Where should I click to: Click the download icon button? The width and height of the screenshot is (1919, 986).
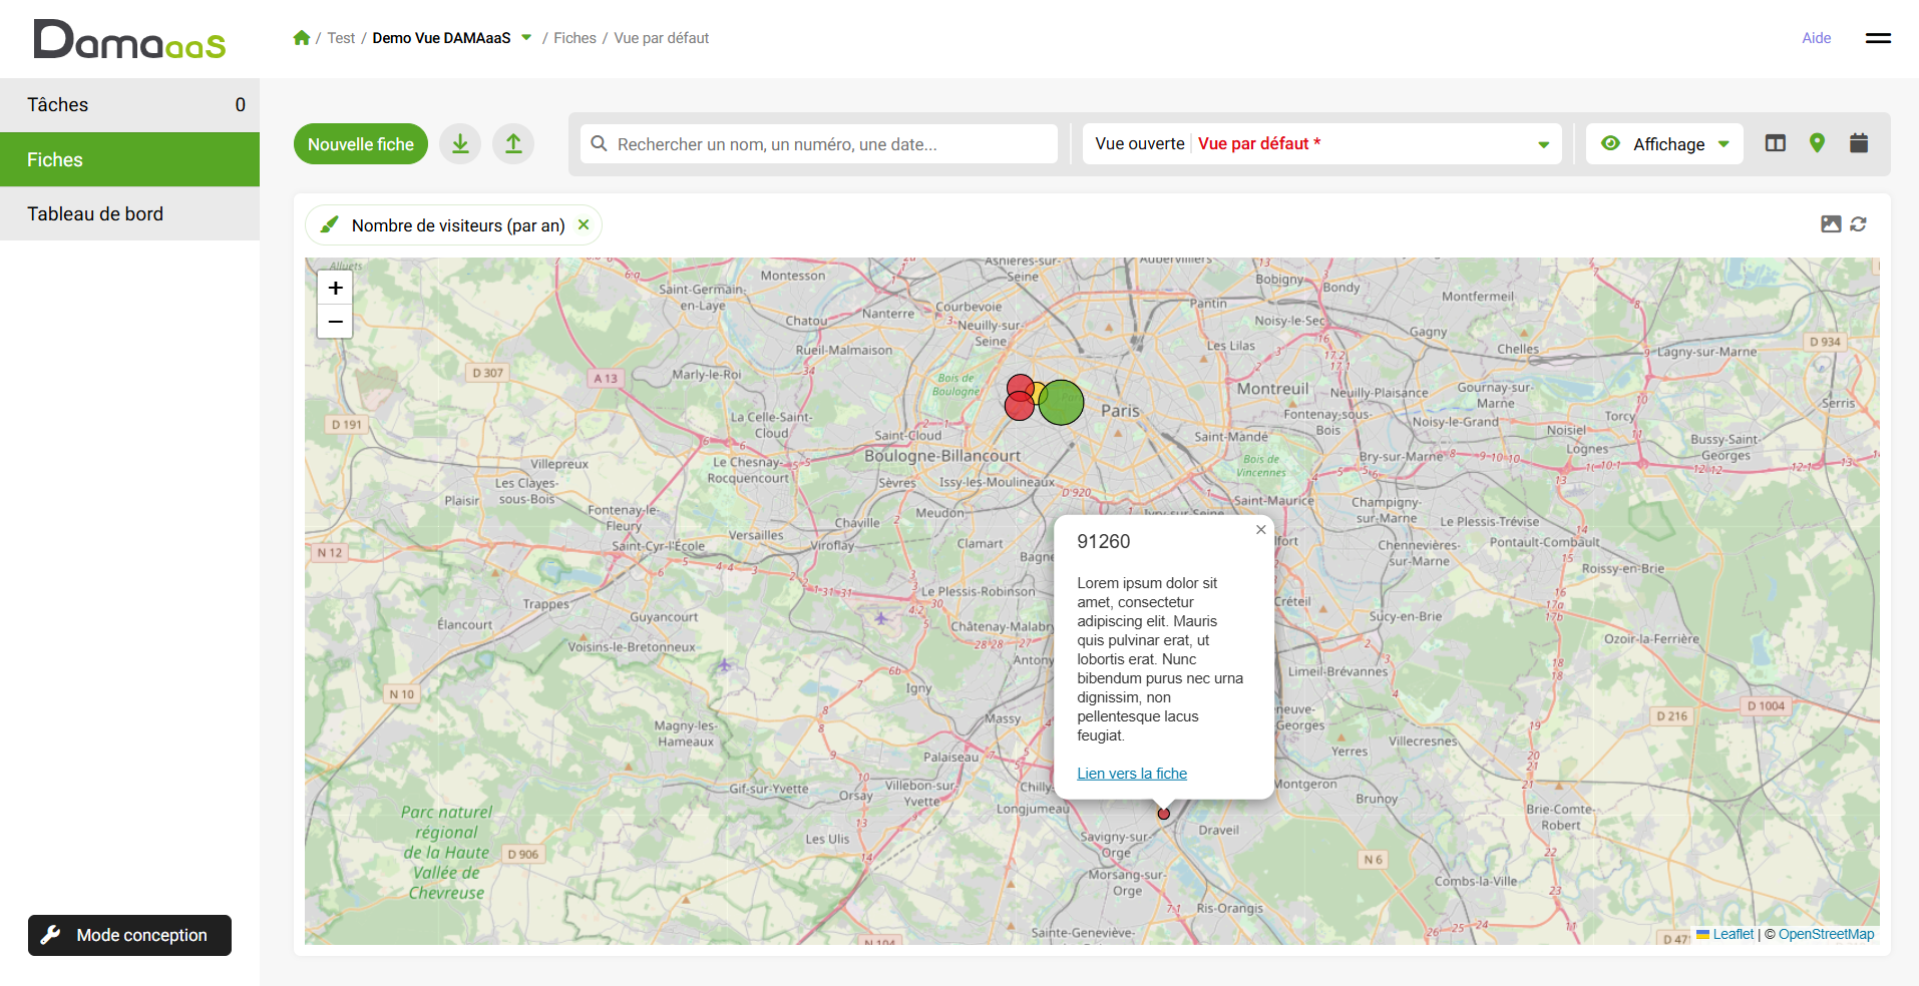[460, 144]
